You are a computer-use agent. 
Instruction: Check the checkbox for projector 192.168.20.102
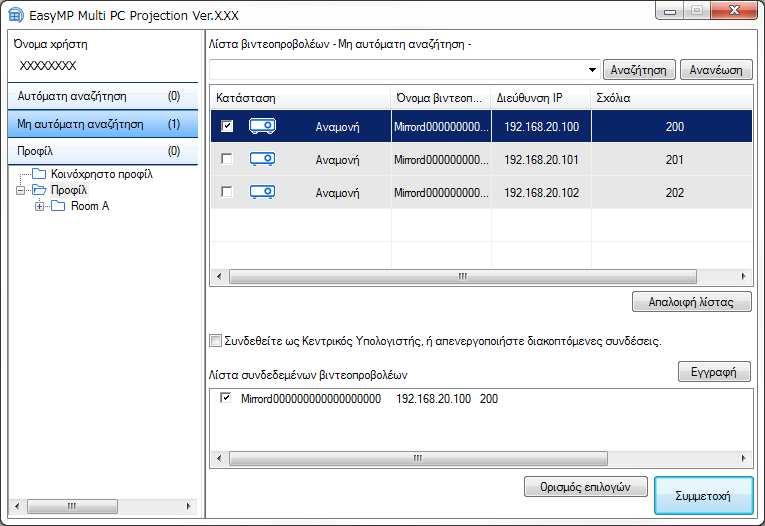point(227,191)
